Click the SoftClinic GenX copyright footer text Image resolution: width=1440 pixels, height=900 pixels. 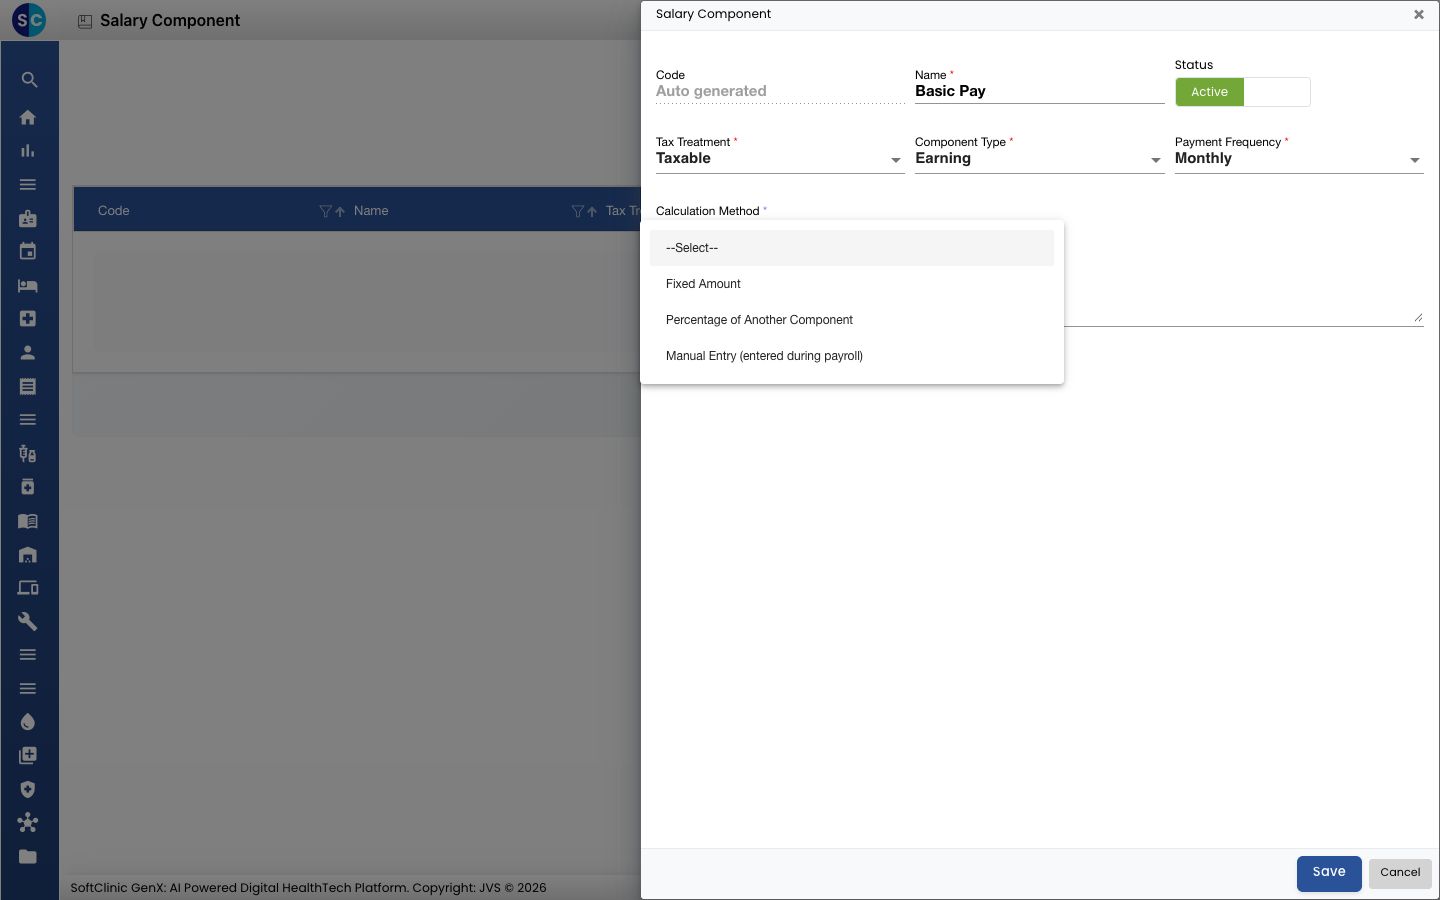(x=308, y=888)
